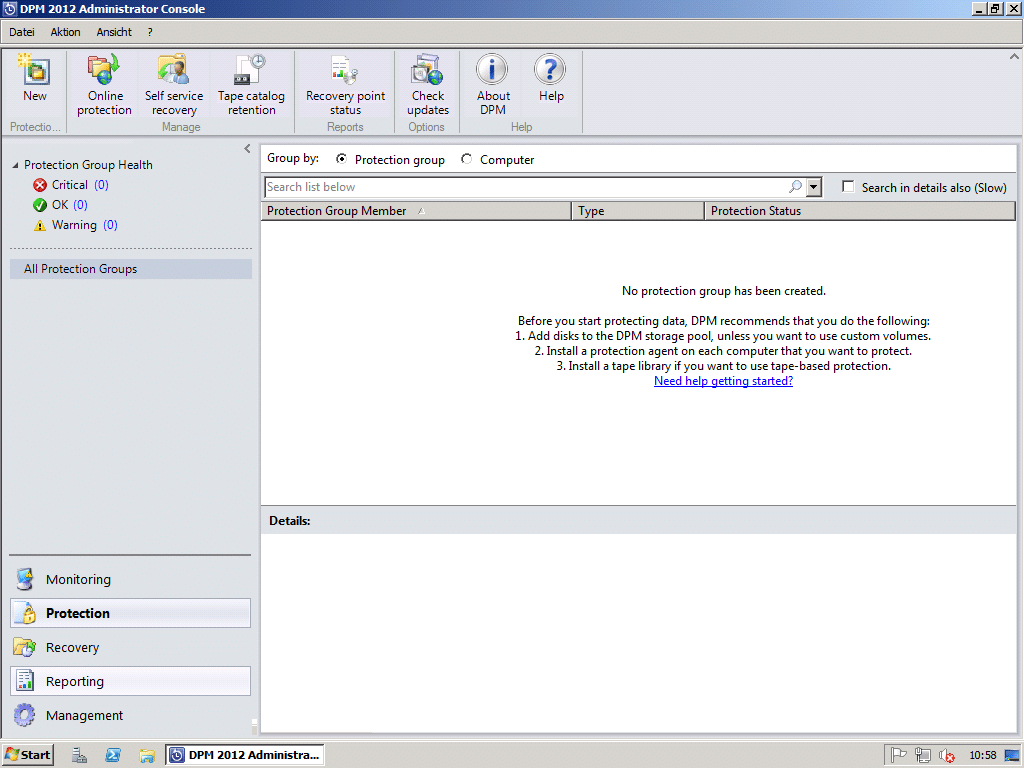1024x768 pixels.
Task: Open the Reporting workspace
Action: [130, 681]
